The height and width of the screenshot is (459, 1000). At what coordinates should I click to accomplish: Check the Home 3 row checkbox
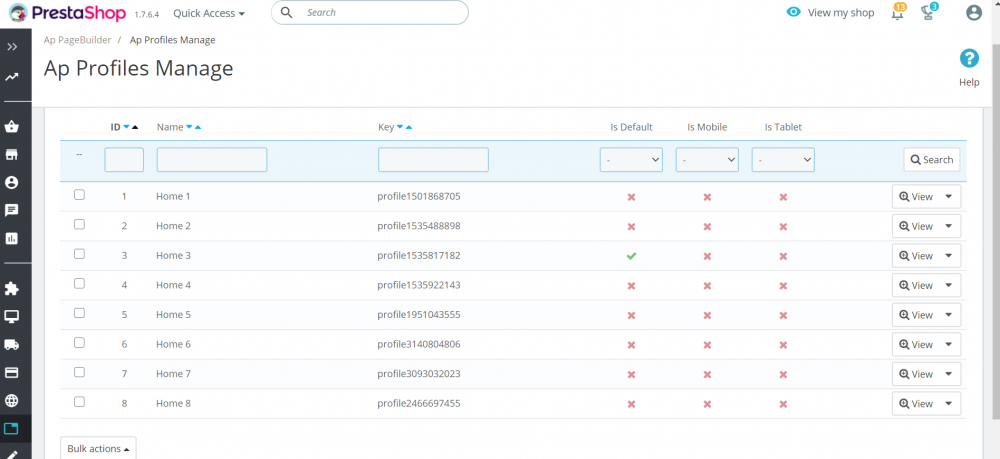pyautogui.click(x=79, y=254)
